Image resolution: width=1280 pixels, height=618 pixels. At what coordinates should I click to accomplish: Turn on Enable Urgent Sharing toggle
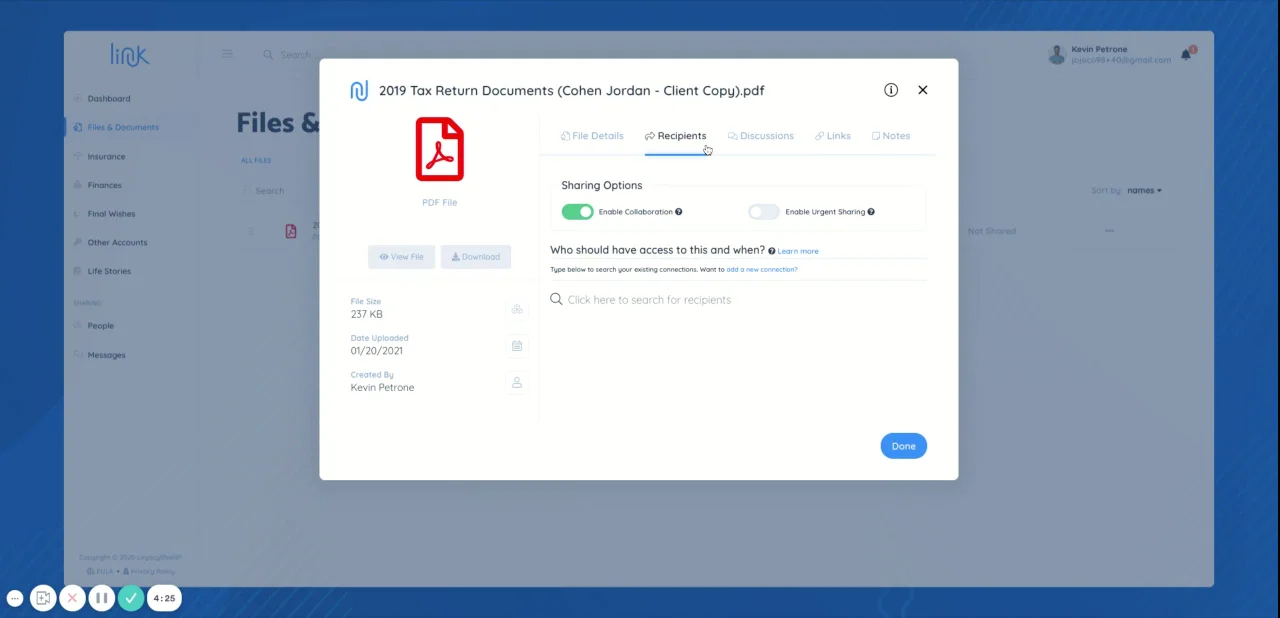764,212
